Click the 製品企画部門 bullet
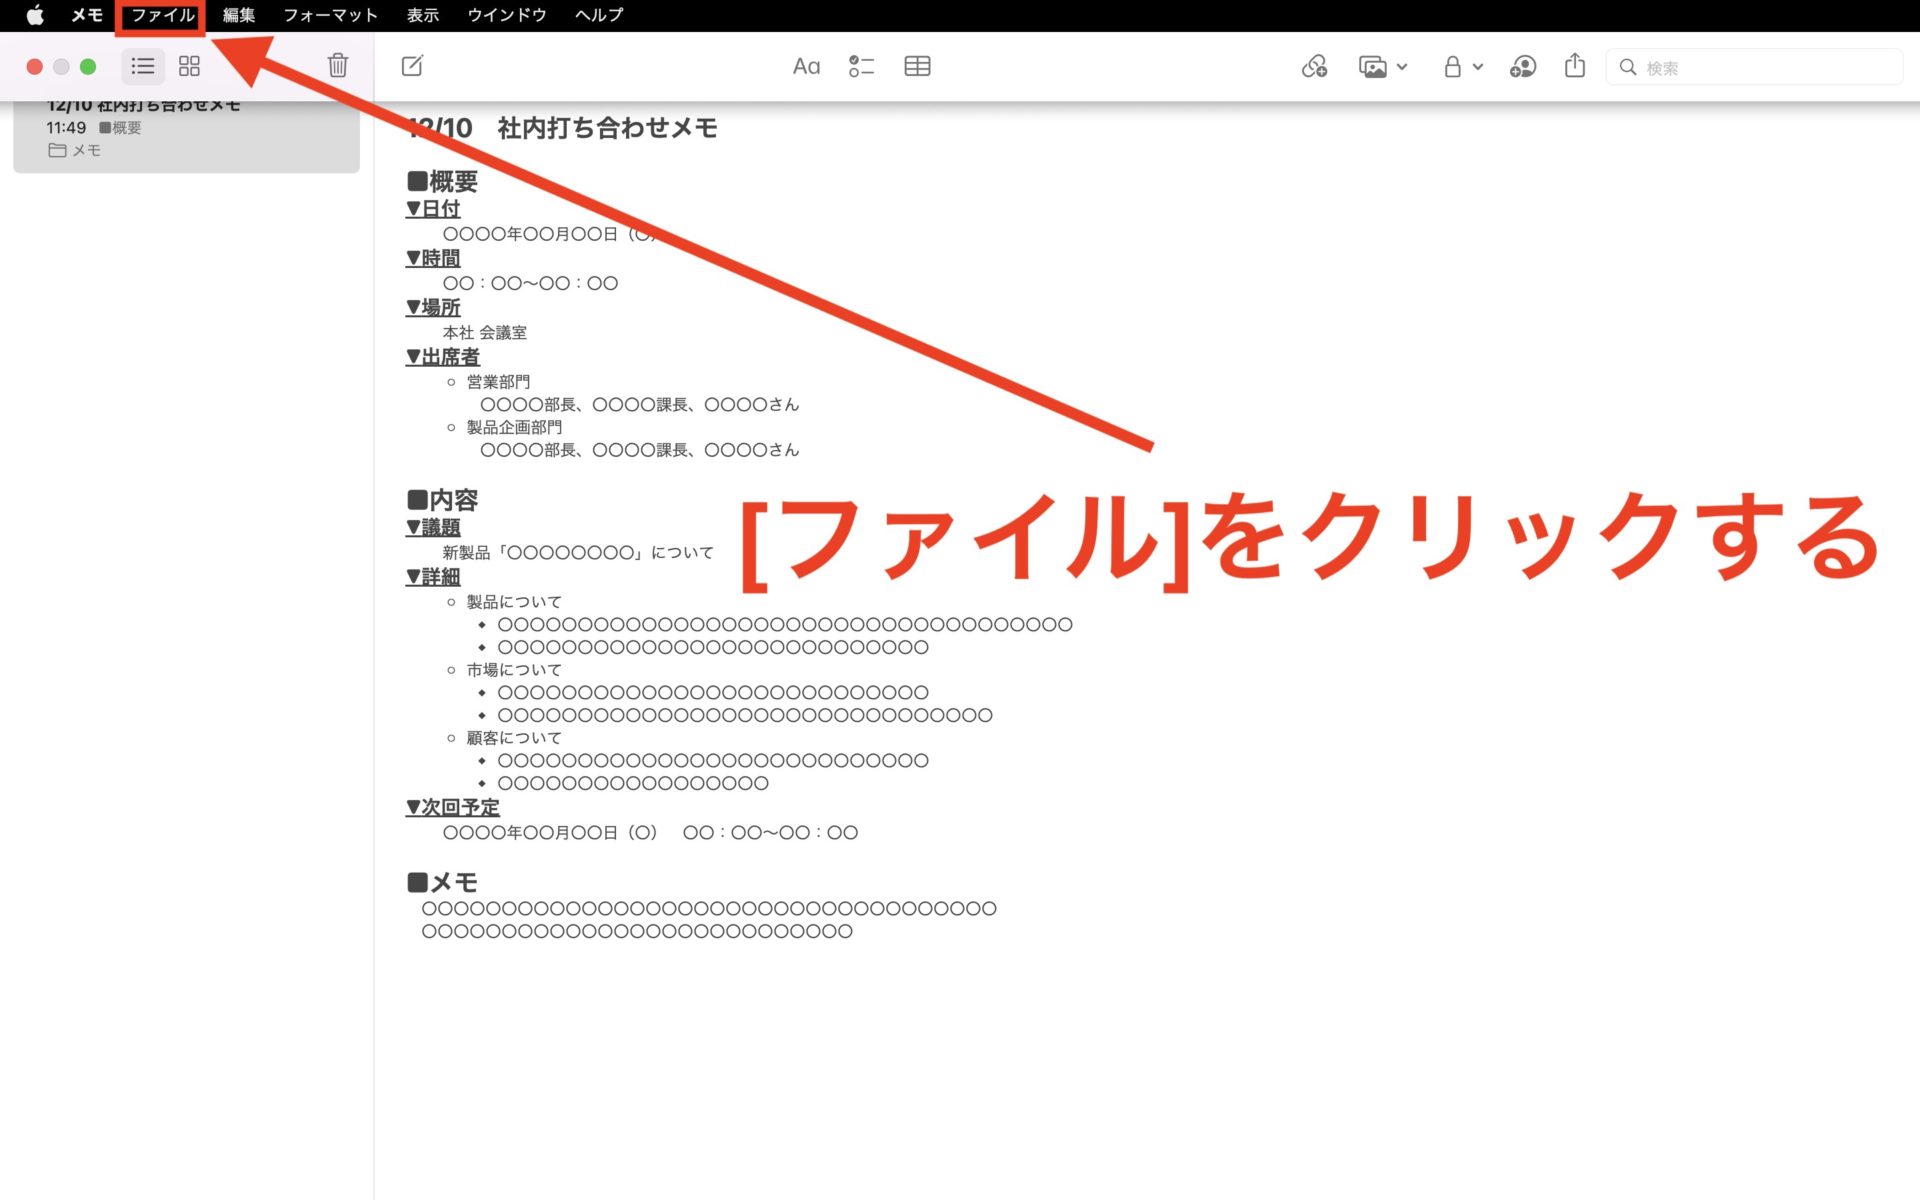1920x1200 pixels. pos(514,427)
